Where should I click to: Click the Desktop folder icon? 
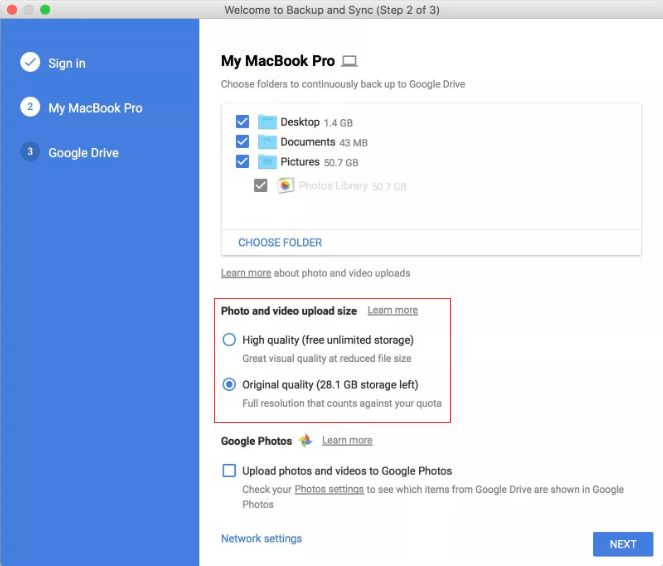pos(267,122)
